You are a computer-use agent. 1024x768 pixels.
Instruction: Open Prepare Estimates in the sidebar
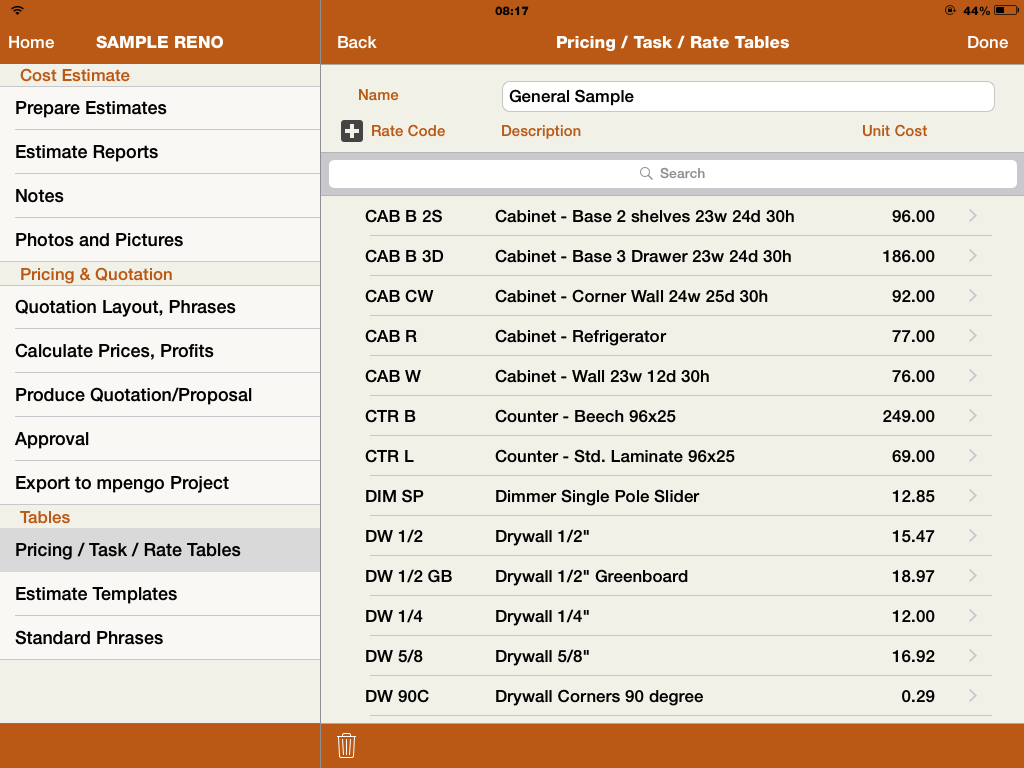click(91, 108)
